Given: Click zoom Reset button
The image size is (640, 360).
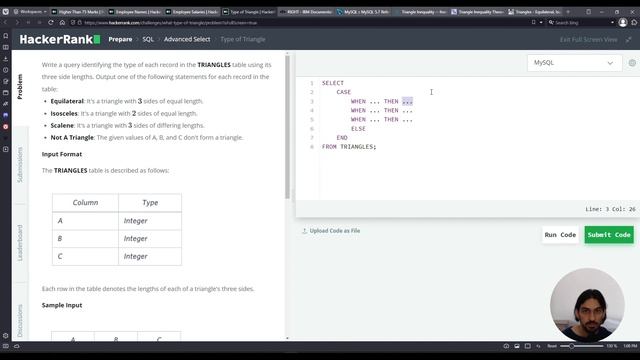Looking at the screenshot, I should tap(552, 346).
